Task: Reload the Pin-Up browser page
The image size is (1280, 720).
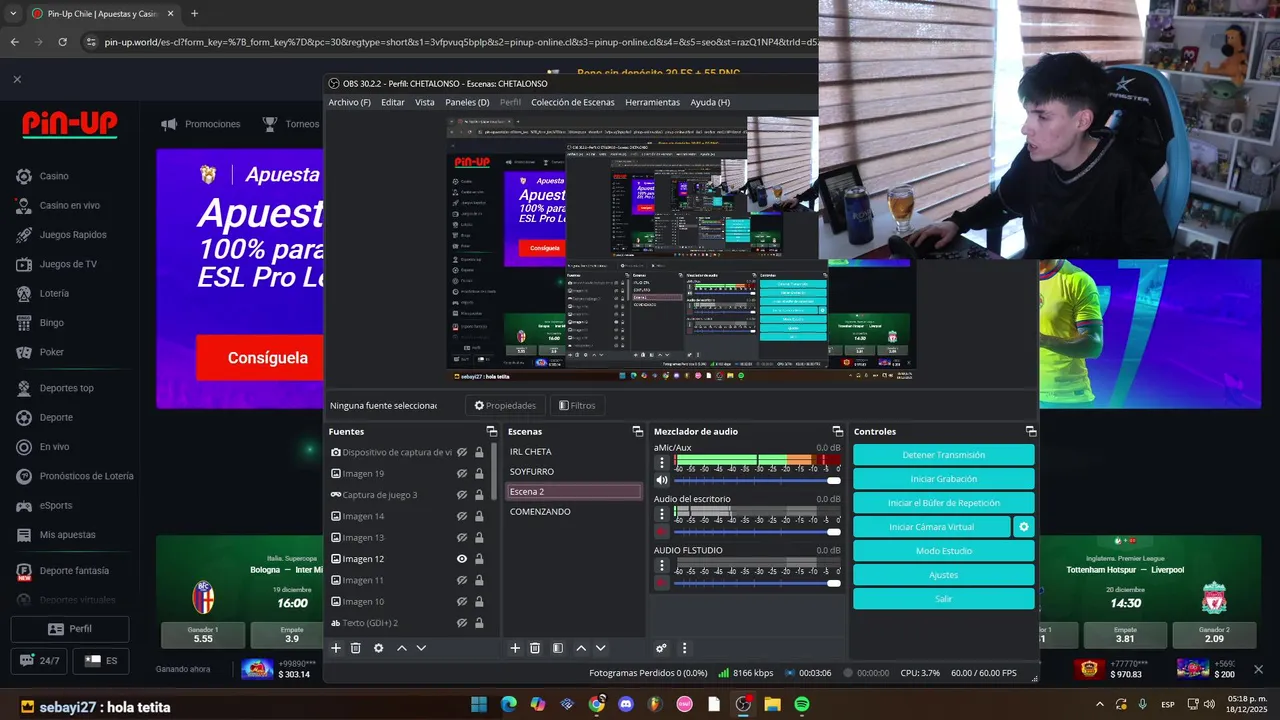Action: tap(62, 42)
